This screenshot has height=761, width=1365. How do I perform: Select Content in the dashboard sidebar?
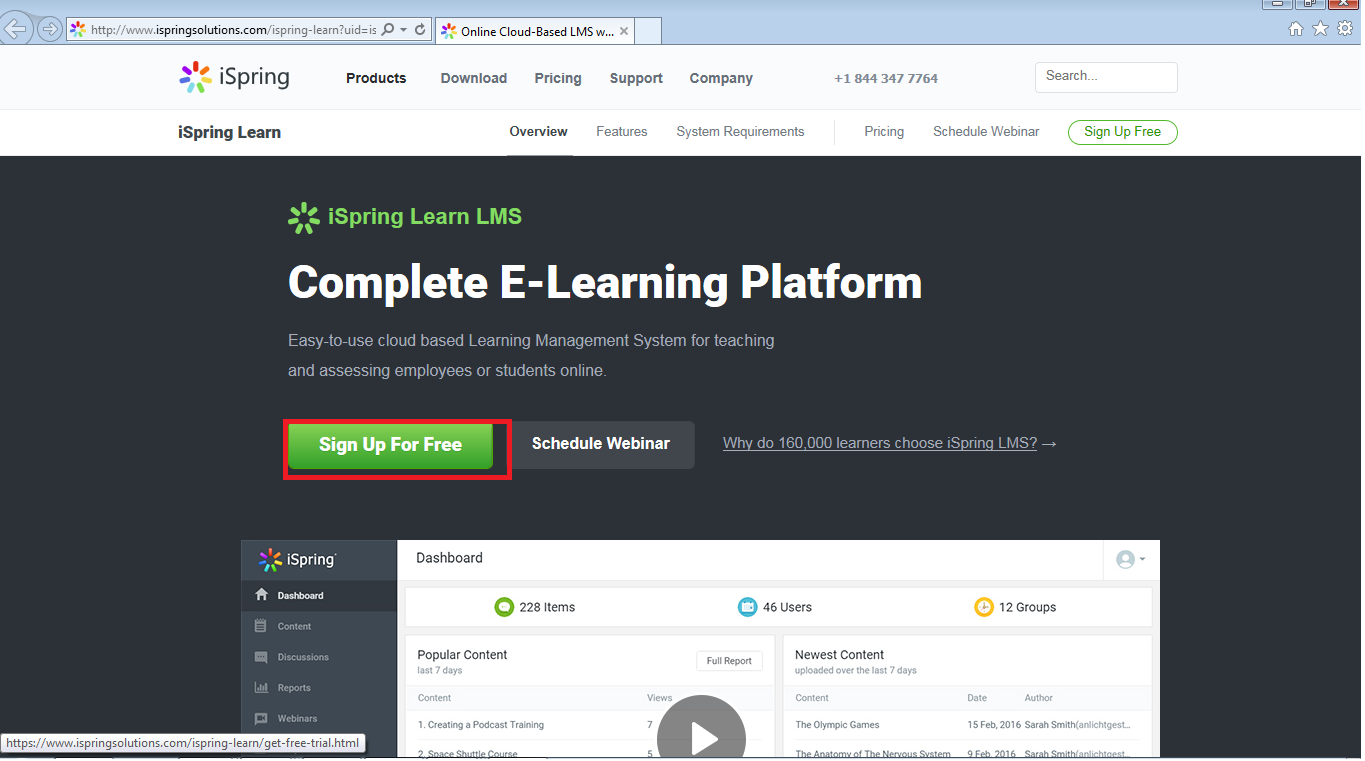tap(319, 626)
